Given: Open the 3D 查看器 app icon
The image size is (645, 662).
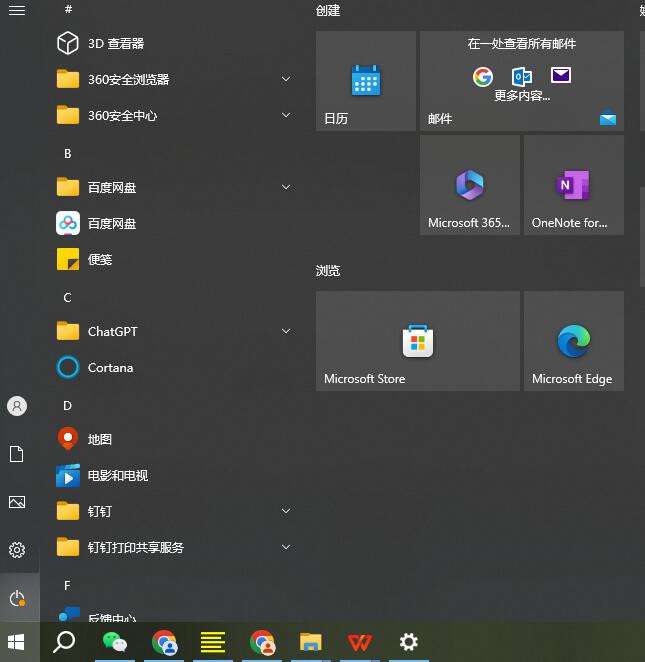Looking at the screenshot, I should pyautogui.click(x=68, y=43).
